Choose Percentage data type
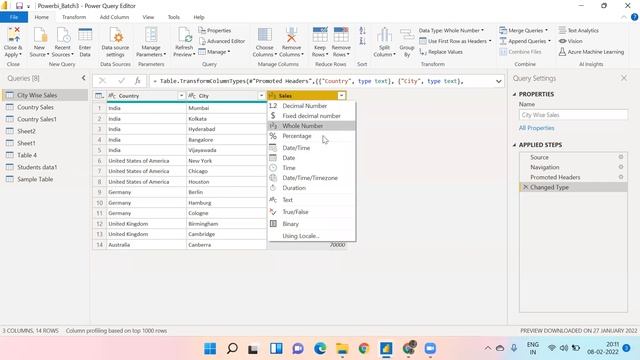The height and width of the screenshot is (360, 640). (x=311, y=136)
